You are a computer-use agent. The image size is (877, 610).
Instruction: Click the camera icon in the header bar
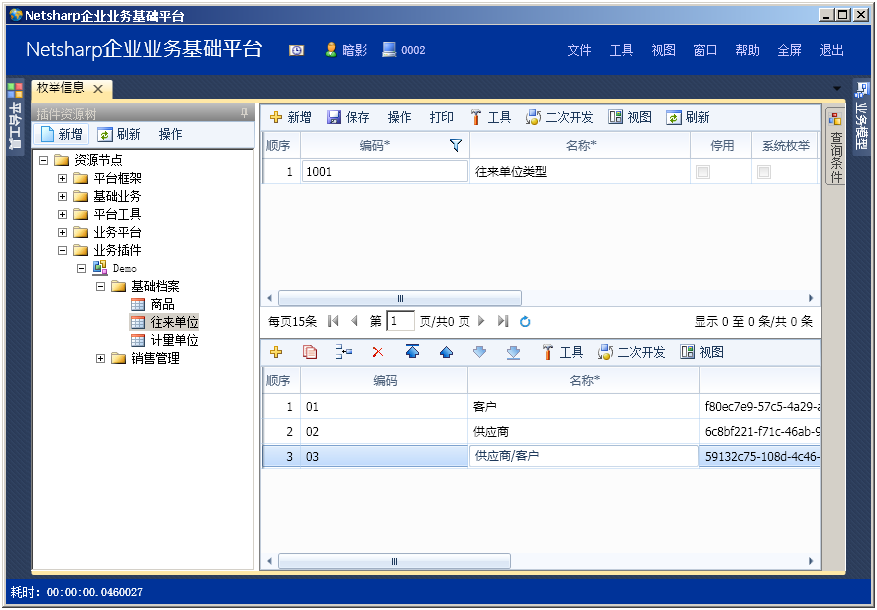(296, 50)
